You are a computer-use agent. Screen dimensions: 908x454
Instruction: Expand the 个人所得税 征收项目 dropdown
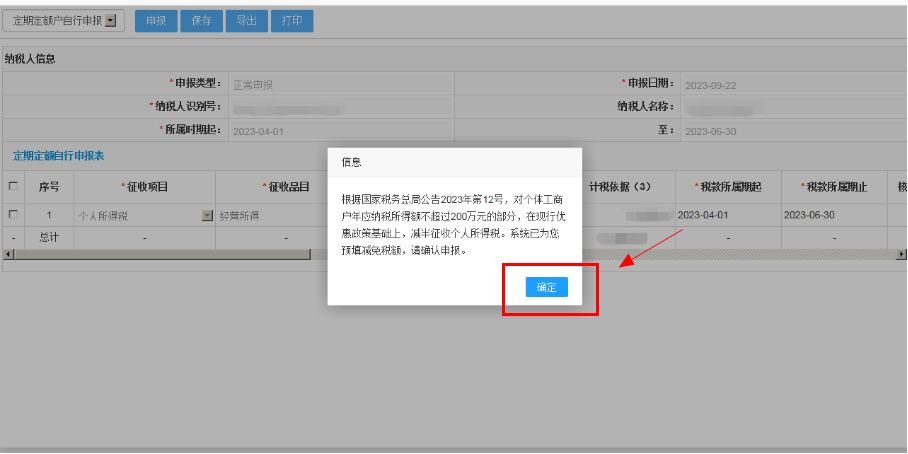click(x=207, y=215)
